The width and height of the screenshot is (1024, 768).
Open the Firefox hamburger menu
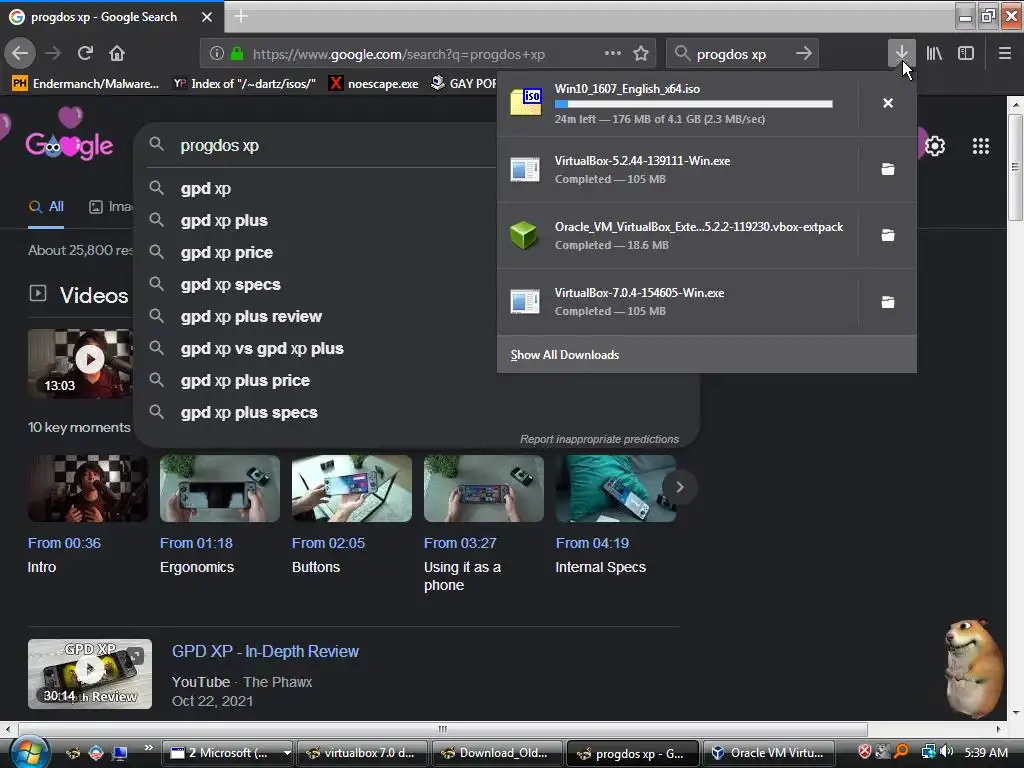[1005, 54]
